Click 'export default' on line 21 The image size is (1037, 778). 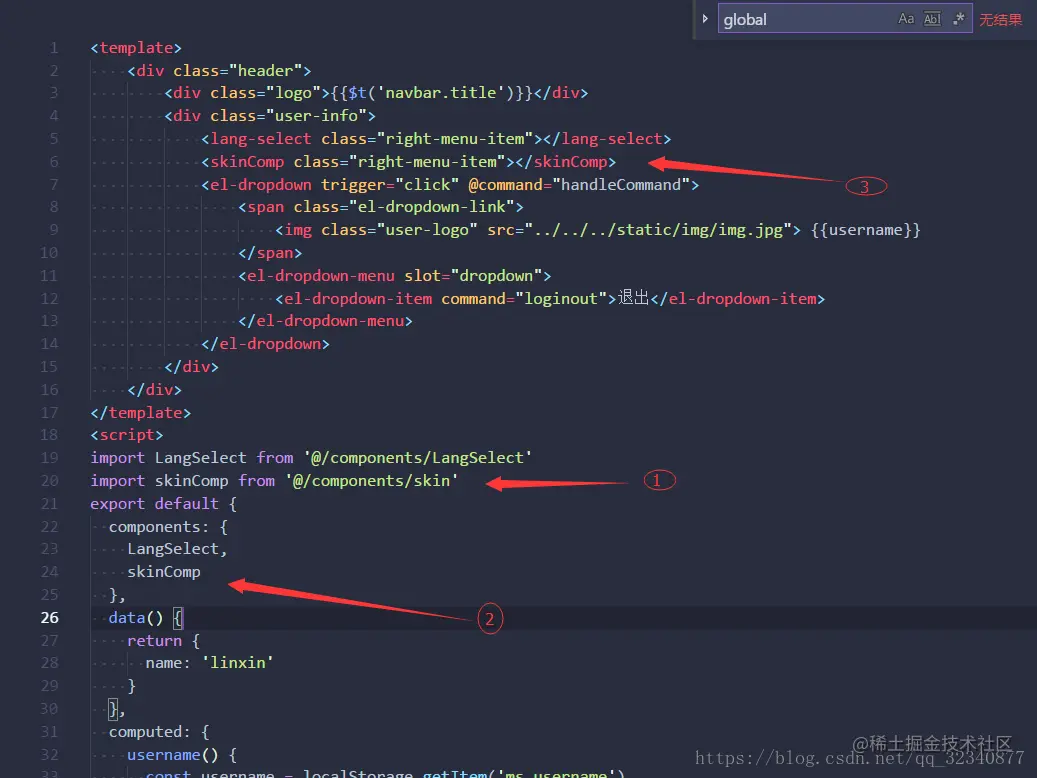154,504
